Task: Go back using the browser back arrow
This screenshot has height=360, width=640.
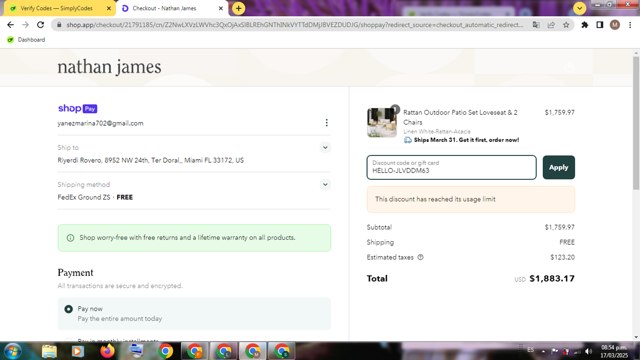Action: 11,25
